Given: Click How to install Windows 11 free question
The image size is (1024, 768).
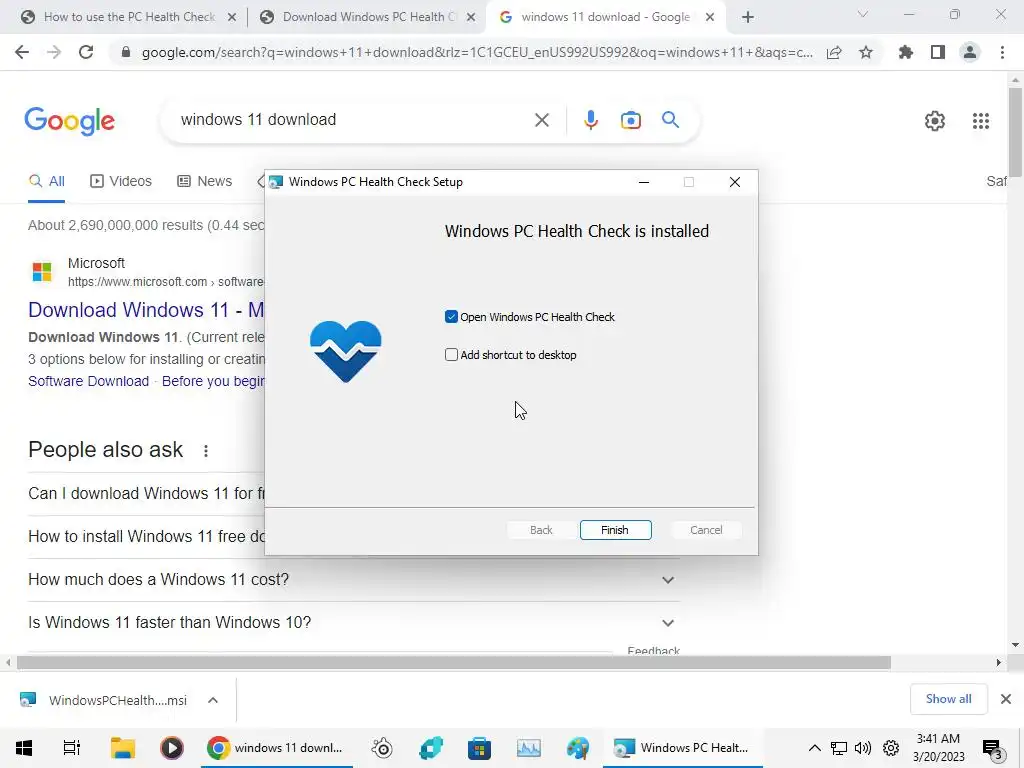Looking at the screenshot, I should 146,536.
